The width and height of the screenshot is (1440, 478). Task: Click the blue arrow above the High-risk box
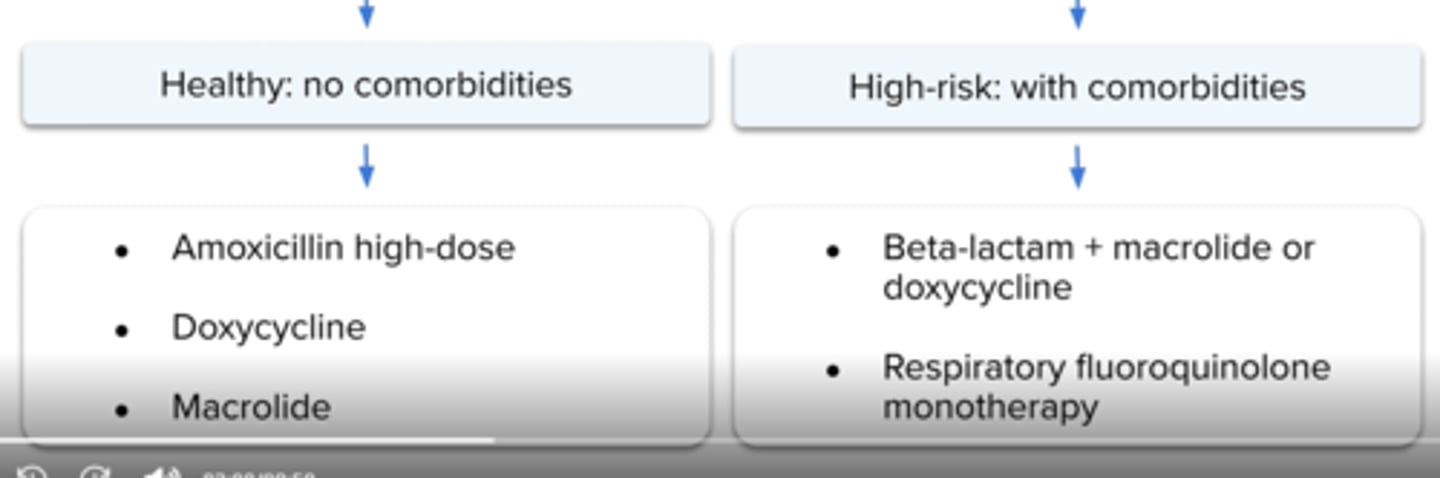(1077, 13)
